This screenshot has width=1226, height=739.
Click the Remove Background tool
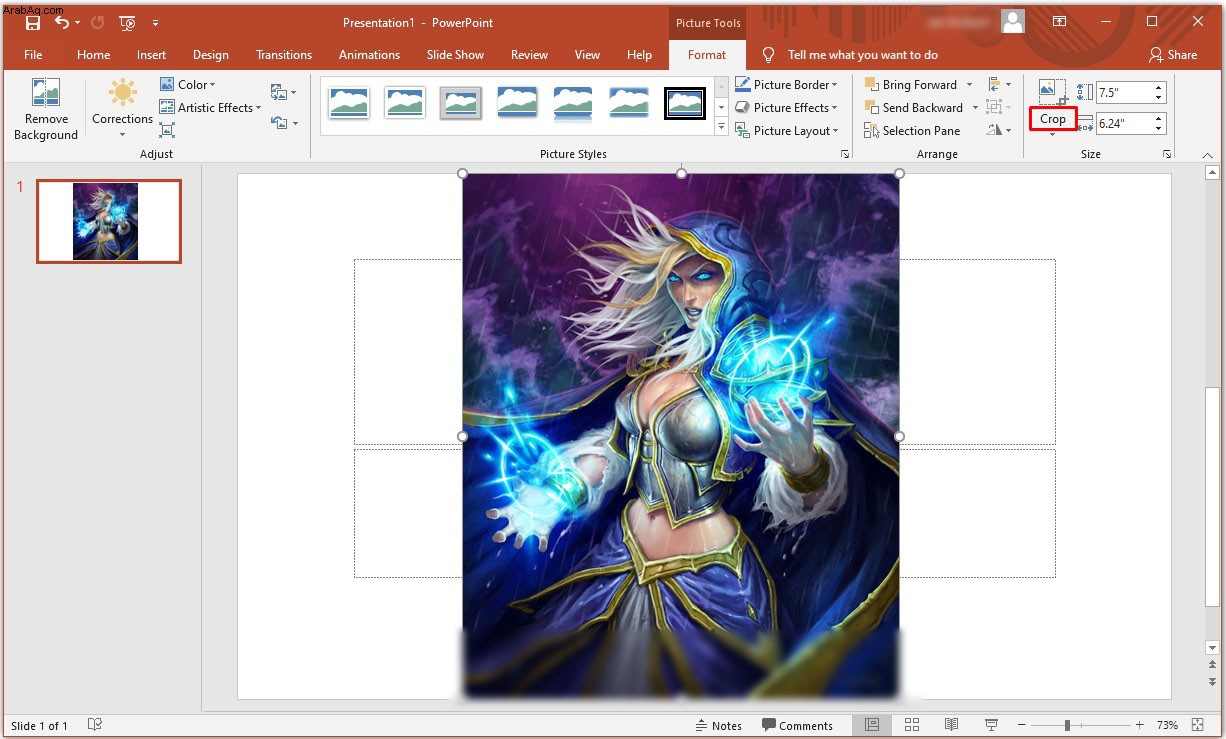click(x=46, y=110)
